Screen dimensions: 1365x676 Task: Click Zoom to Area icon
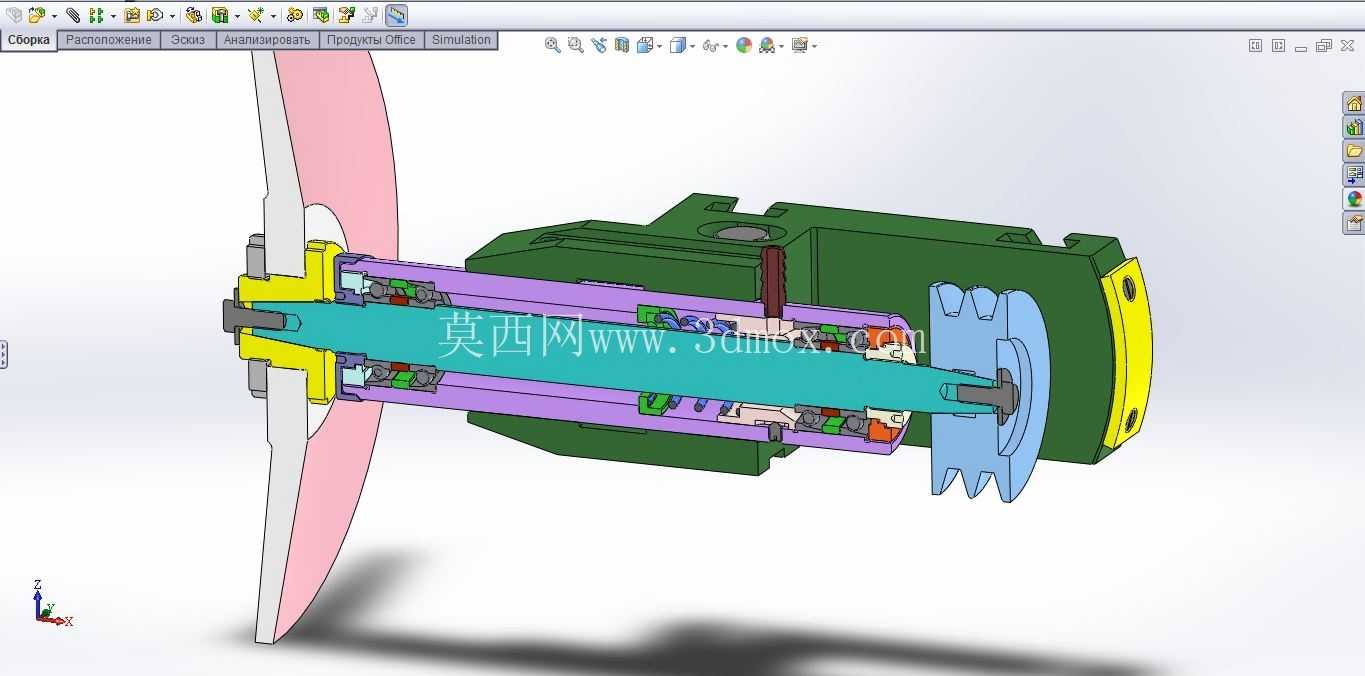click(x=576, y=45)
